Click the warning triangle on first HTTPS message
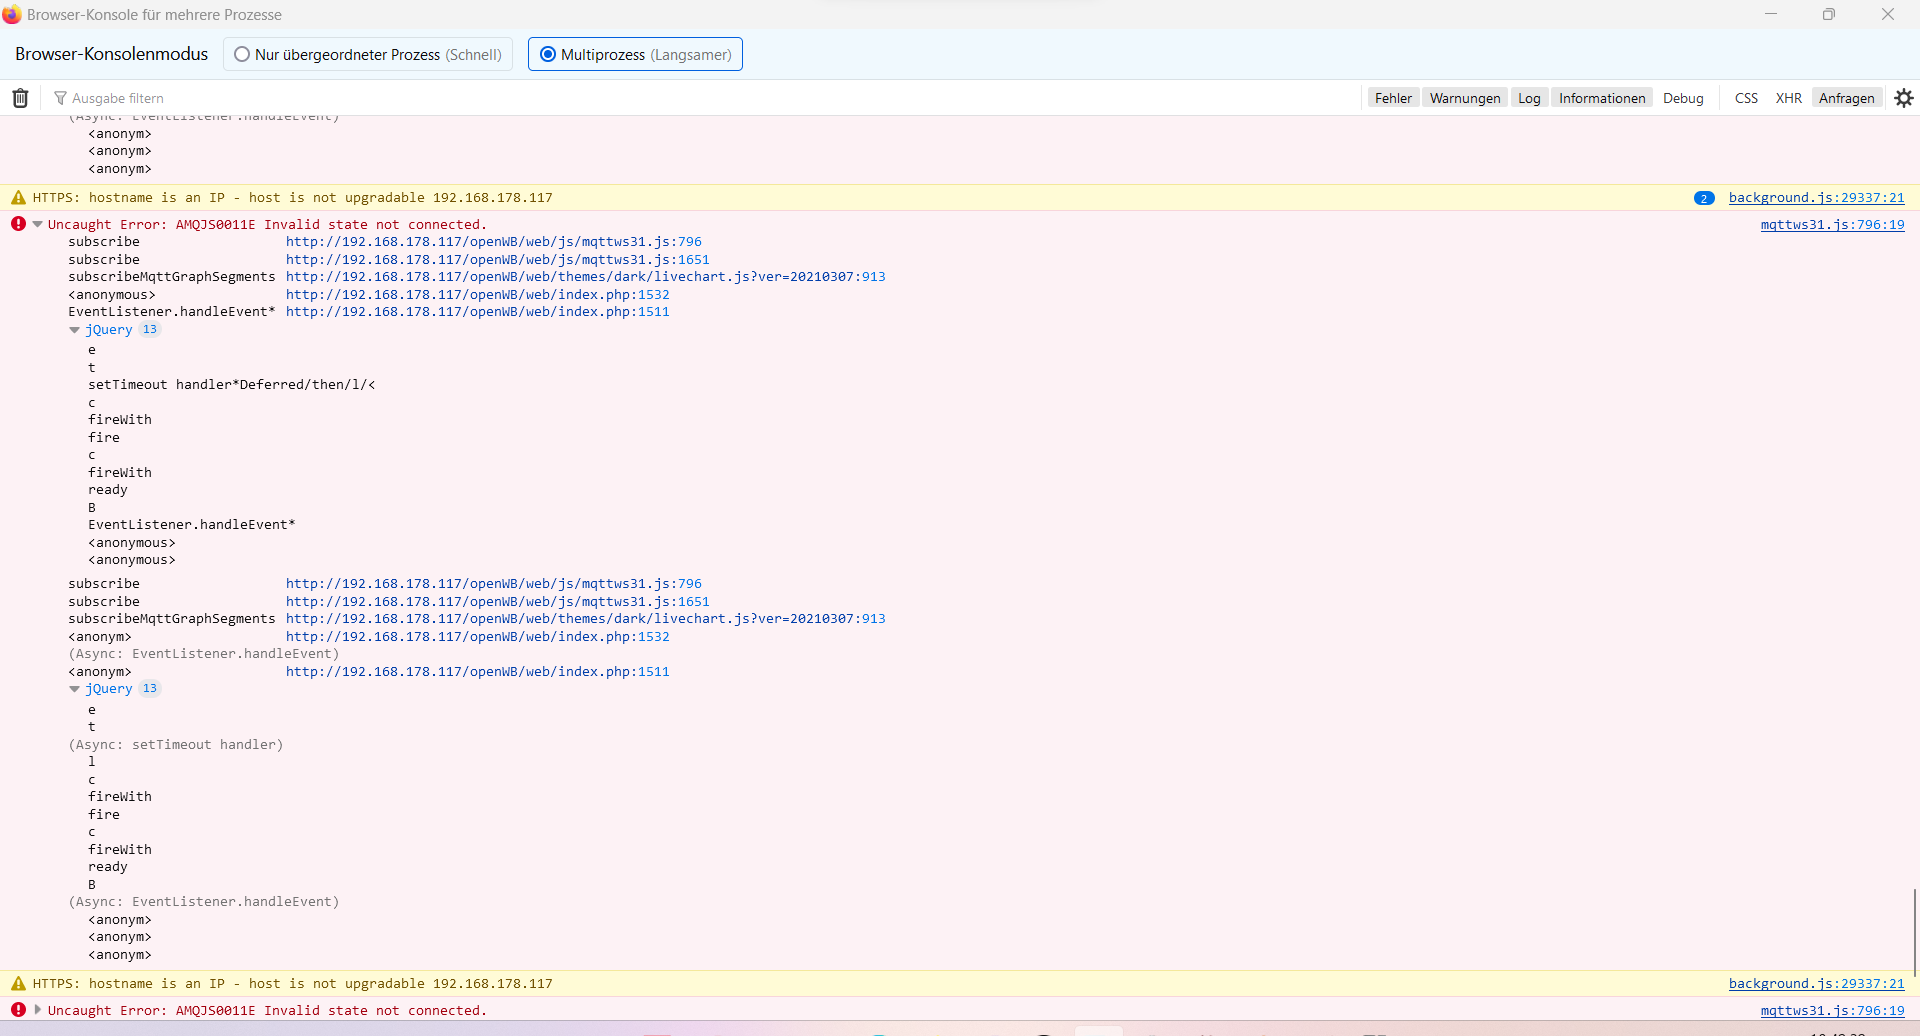This screenshot has width=1920, height=1036. click(18, 198)
